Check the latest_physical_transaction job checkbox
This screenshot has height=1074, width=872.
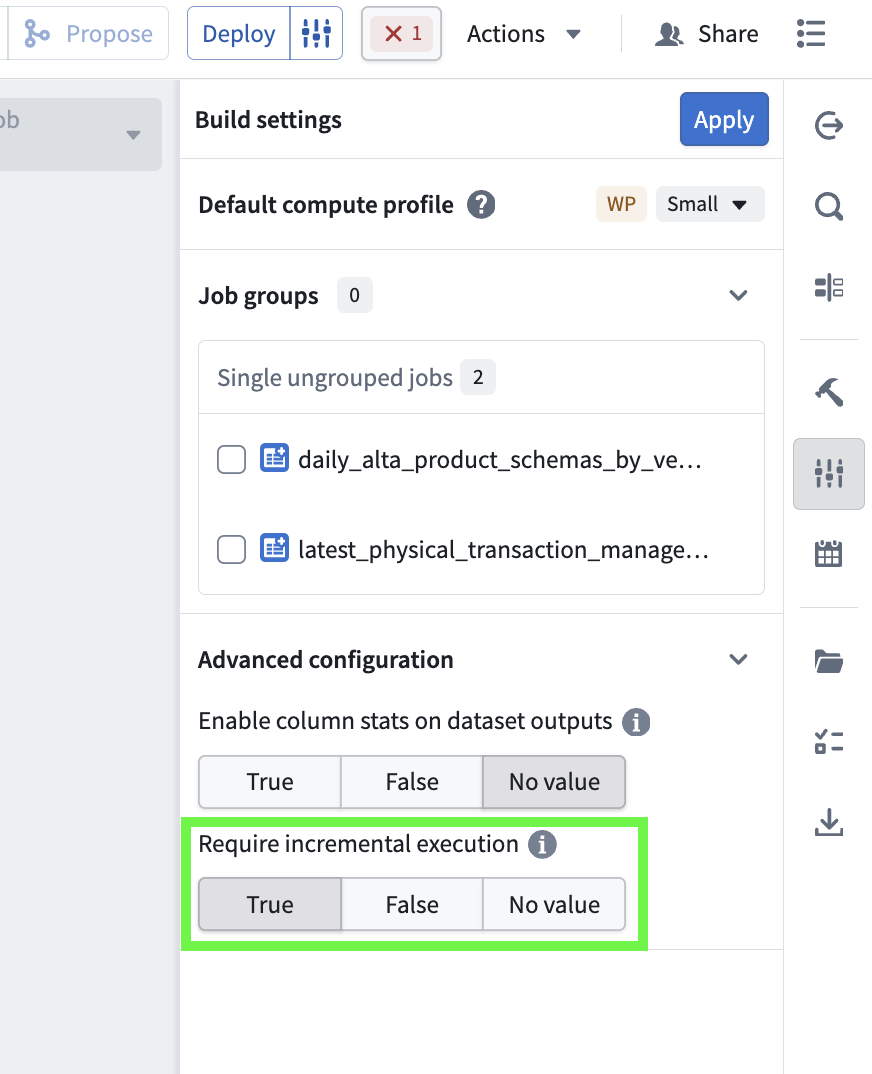[231, 548]
